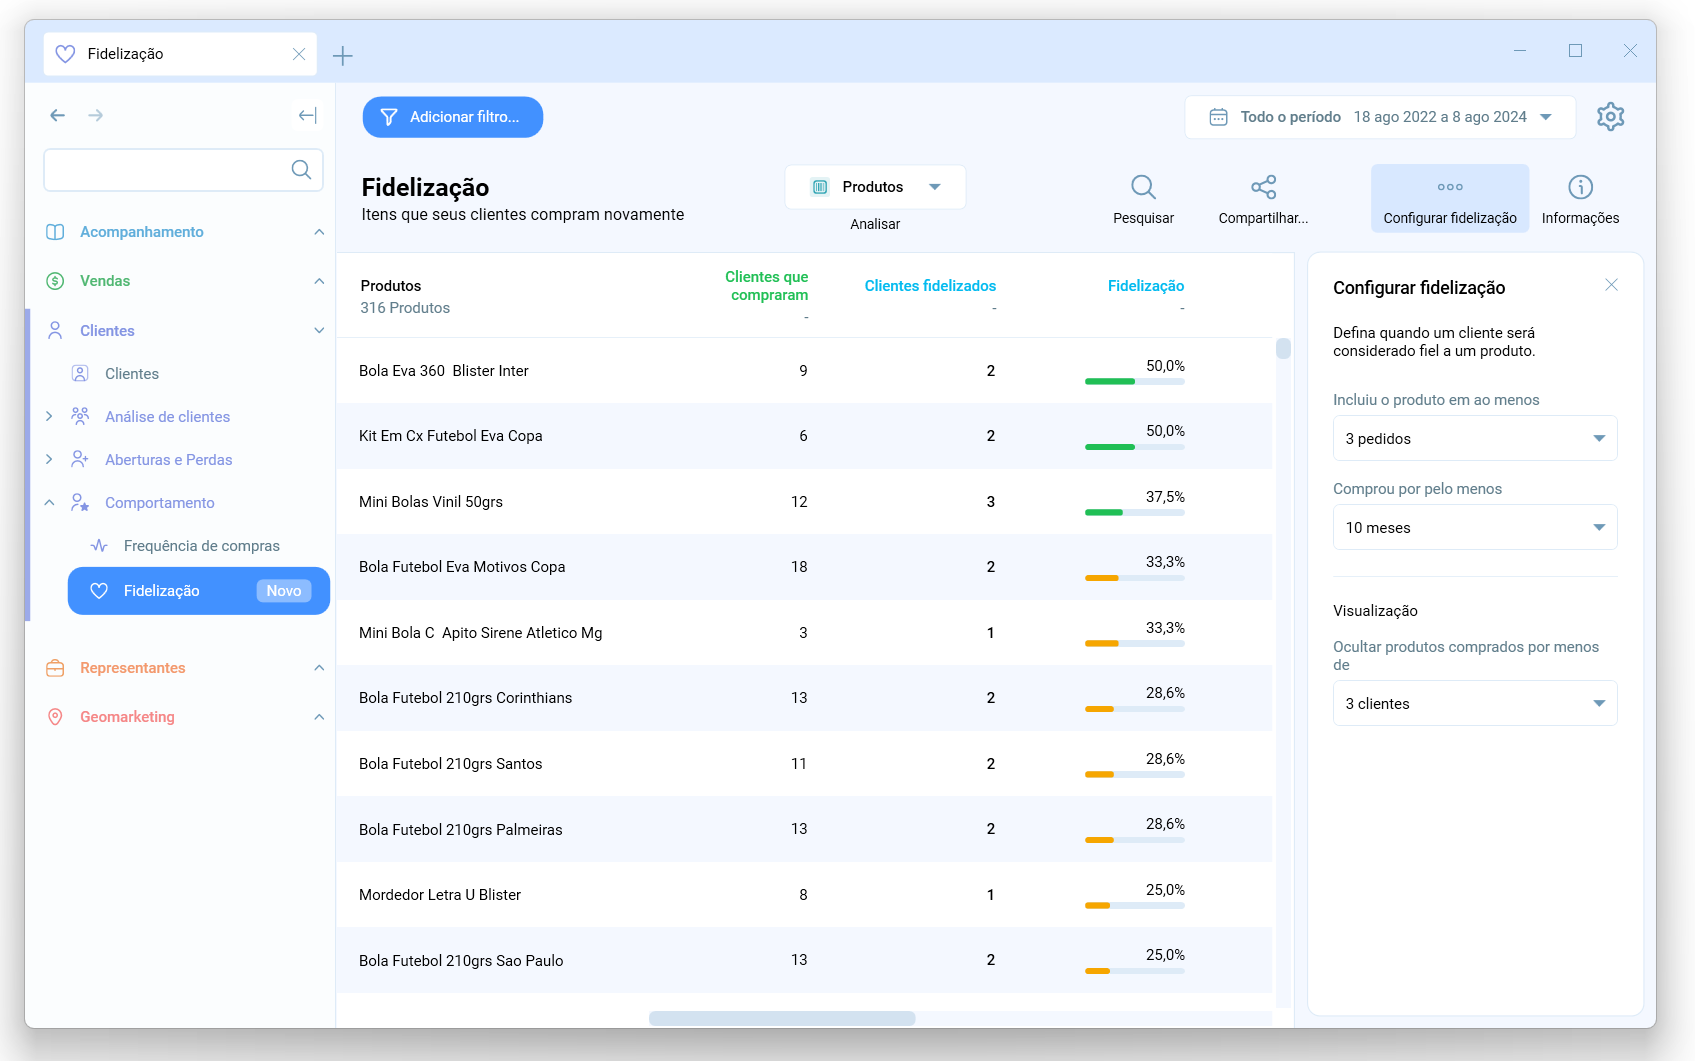The image size is (1695, 1061).
Task: Close the Configurar fidelização panel
Action: tap(1611, 285)
